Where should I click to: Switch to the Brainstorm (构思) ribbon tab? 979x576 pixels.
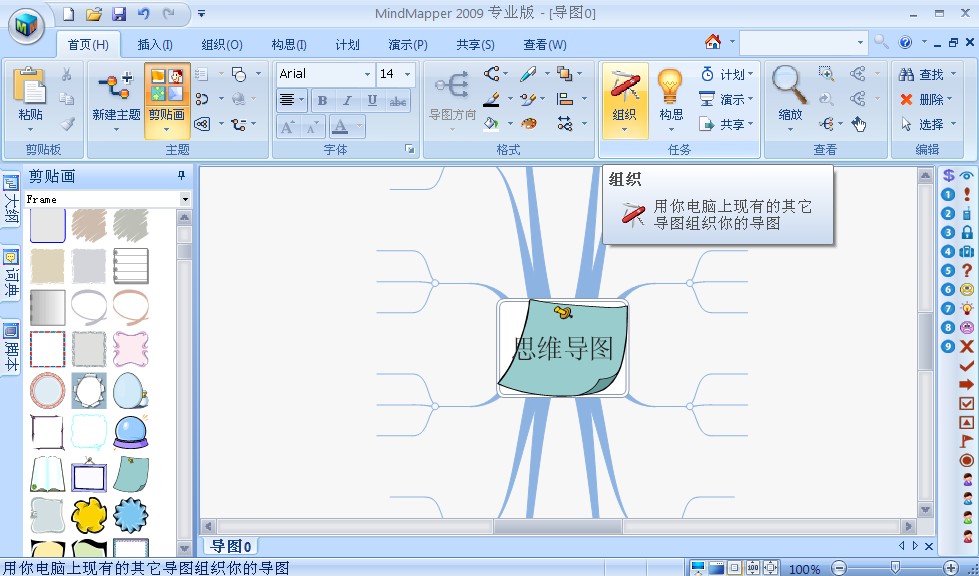point(288,45)
